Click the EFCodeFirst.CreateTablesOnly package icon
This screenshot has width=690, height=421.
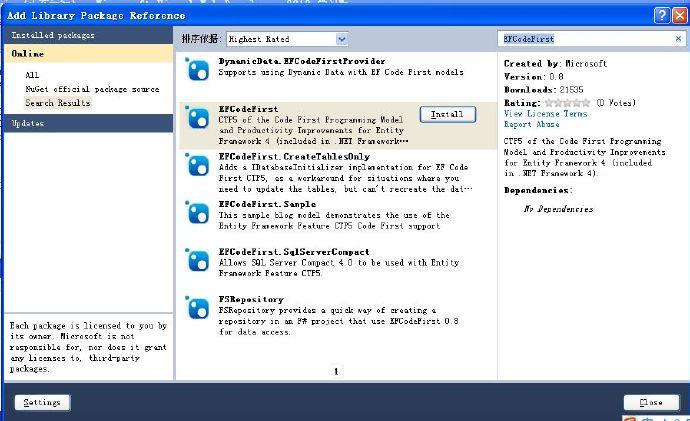(197, 165)
